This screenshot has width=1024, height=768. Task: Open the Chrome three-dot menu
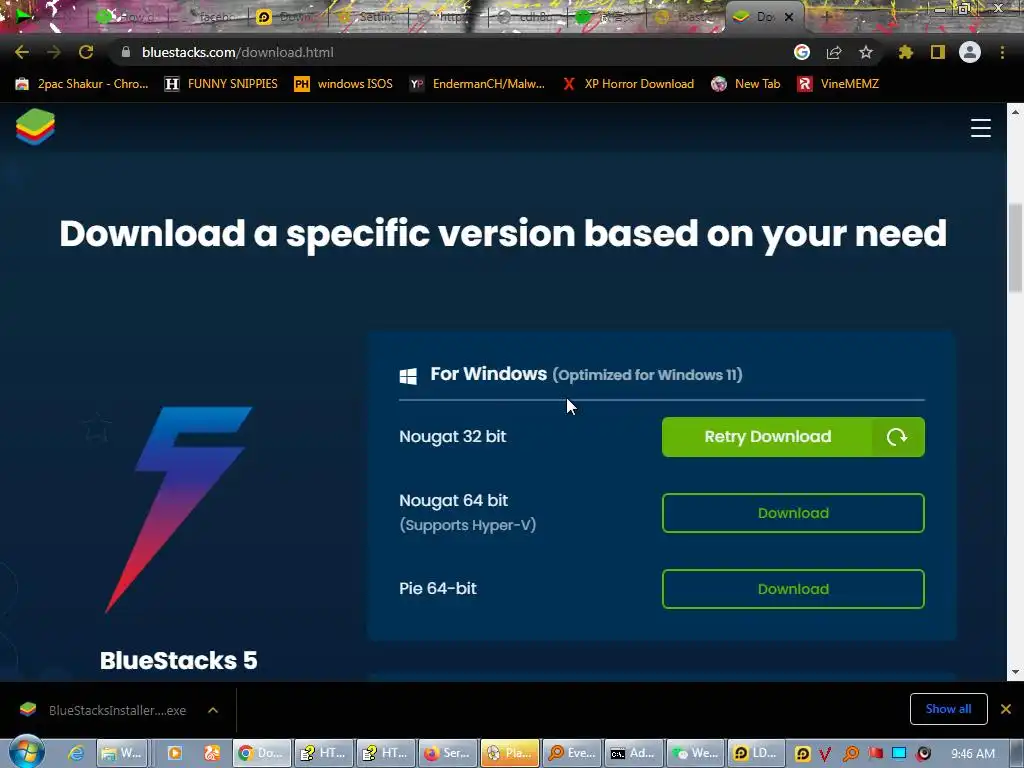(x=1002, y=52)
